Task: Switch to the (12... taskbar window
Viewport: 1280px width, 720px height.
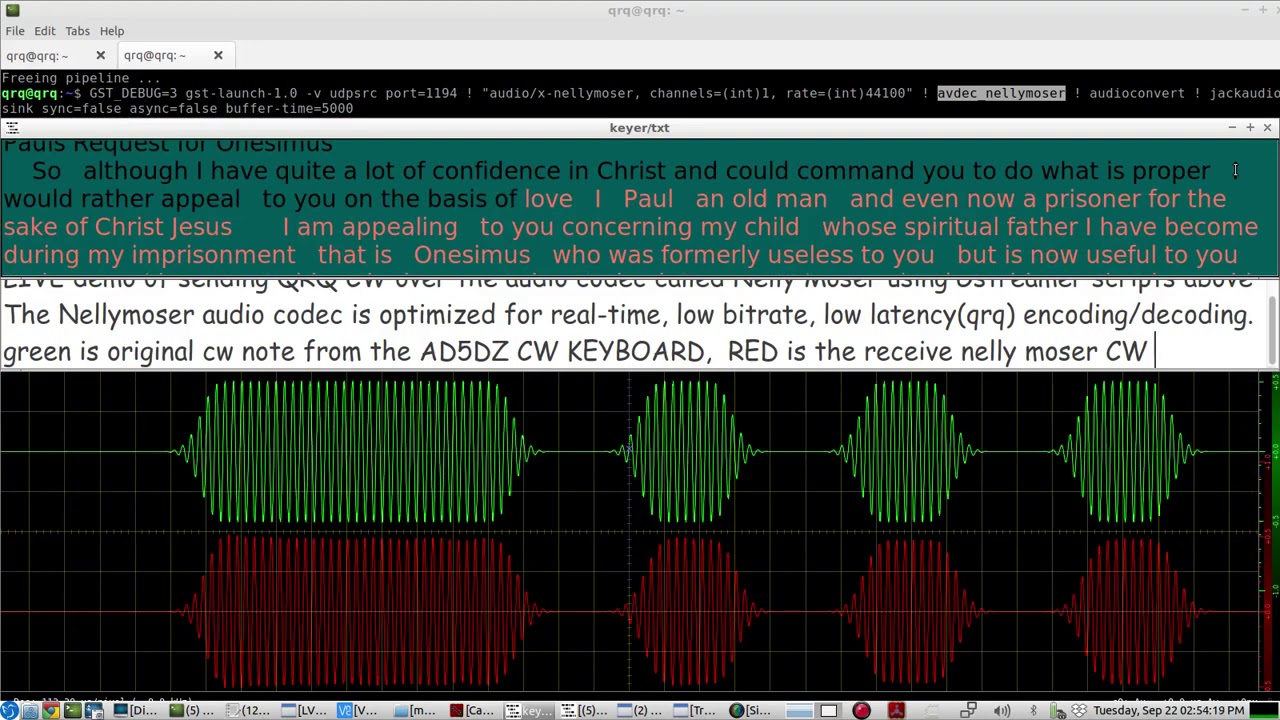Action: [x=249, y=710]
